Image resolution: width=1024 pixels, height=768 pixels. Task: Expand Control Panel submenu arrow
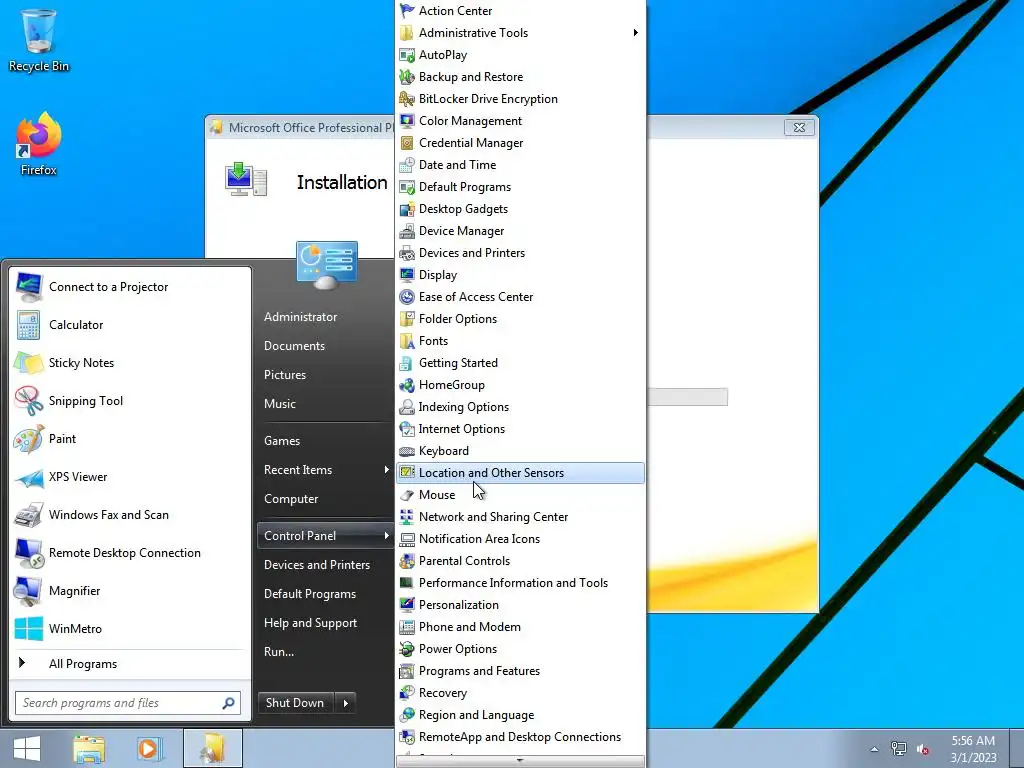[387, 536]
